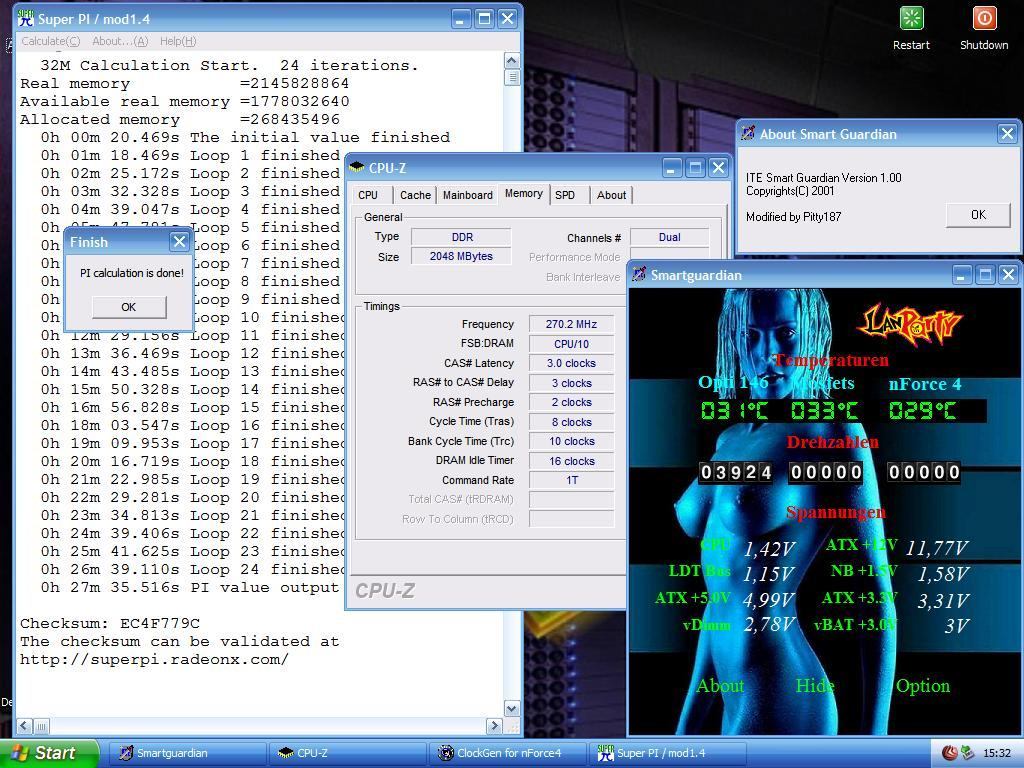Click 32M Calculation Start line
Viewport: 1024px width, 768px height.
click(229, 65)
